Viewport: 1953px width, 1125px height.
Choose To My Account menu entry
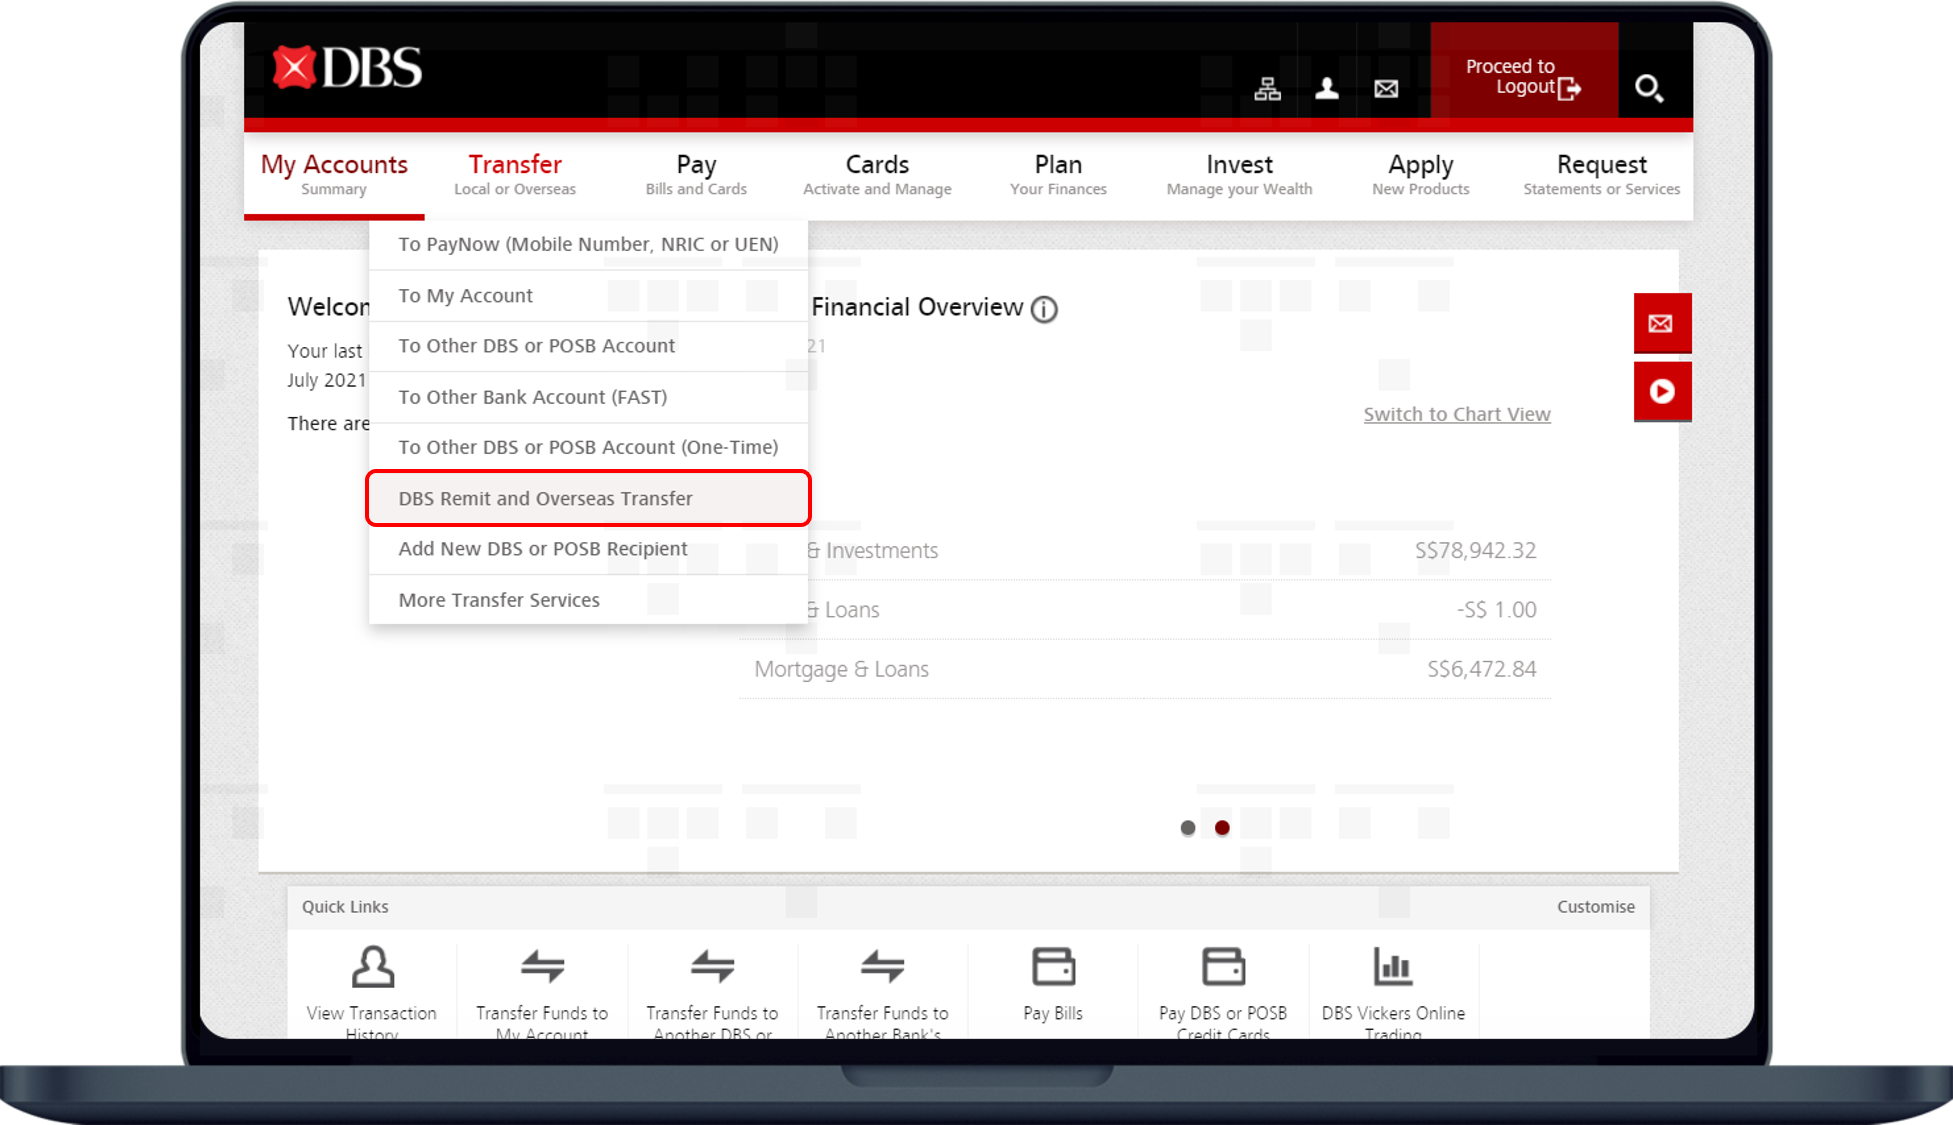click(x=588, y=295)
